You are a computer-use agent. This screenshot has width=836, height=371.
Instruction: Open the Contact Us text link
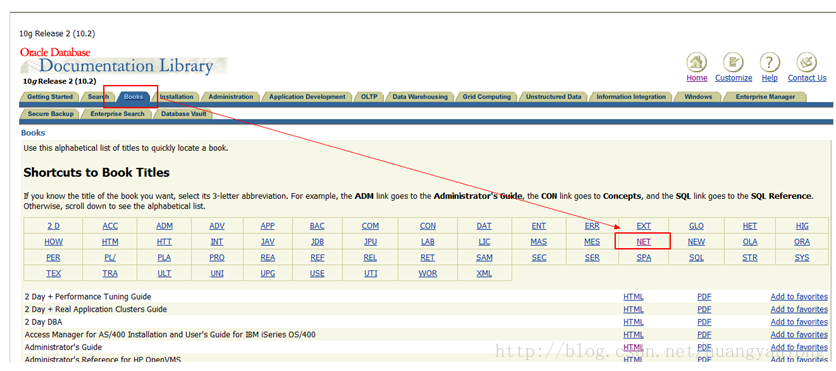pyautogui.click(x=807, y=78)
